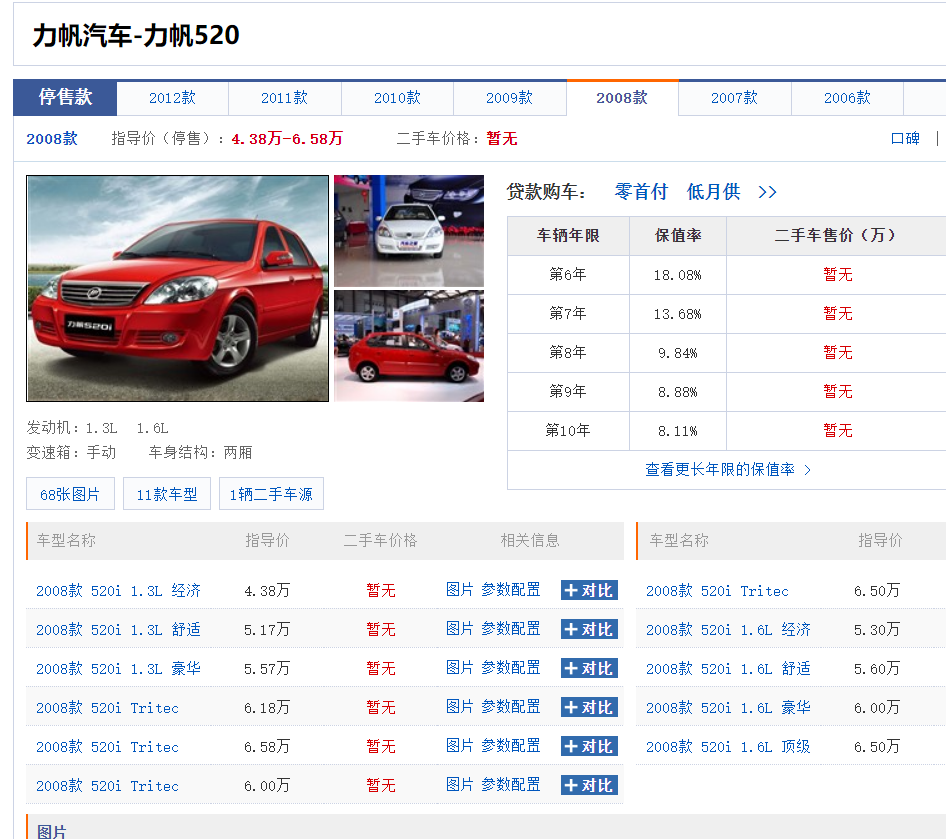Open 2008款 520i 1.3L 豪华 model link

click(118, 668)
